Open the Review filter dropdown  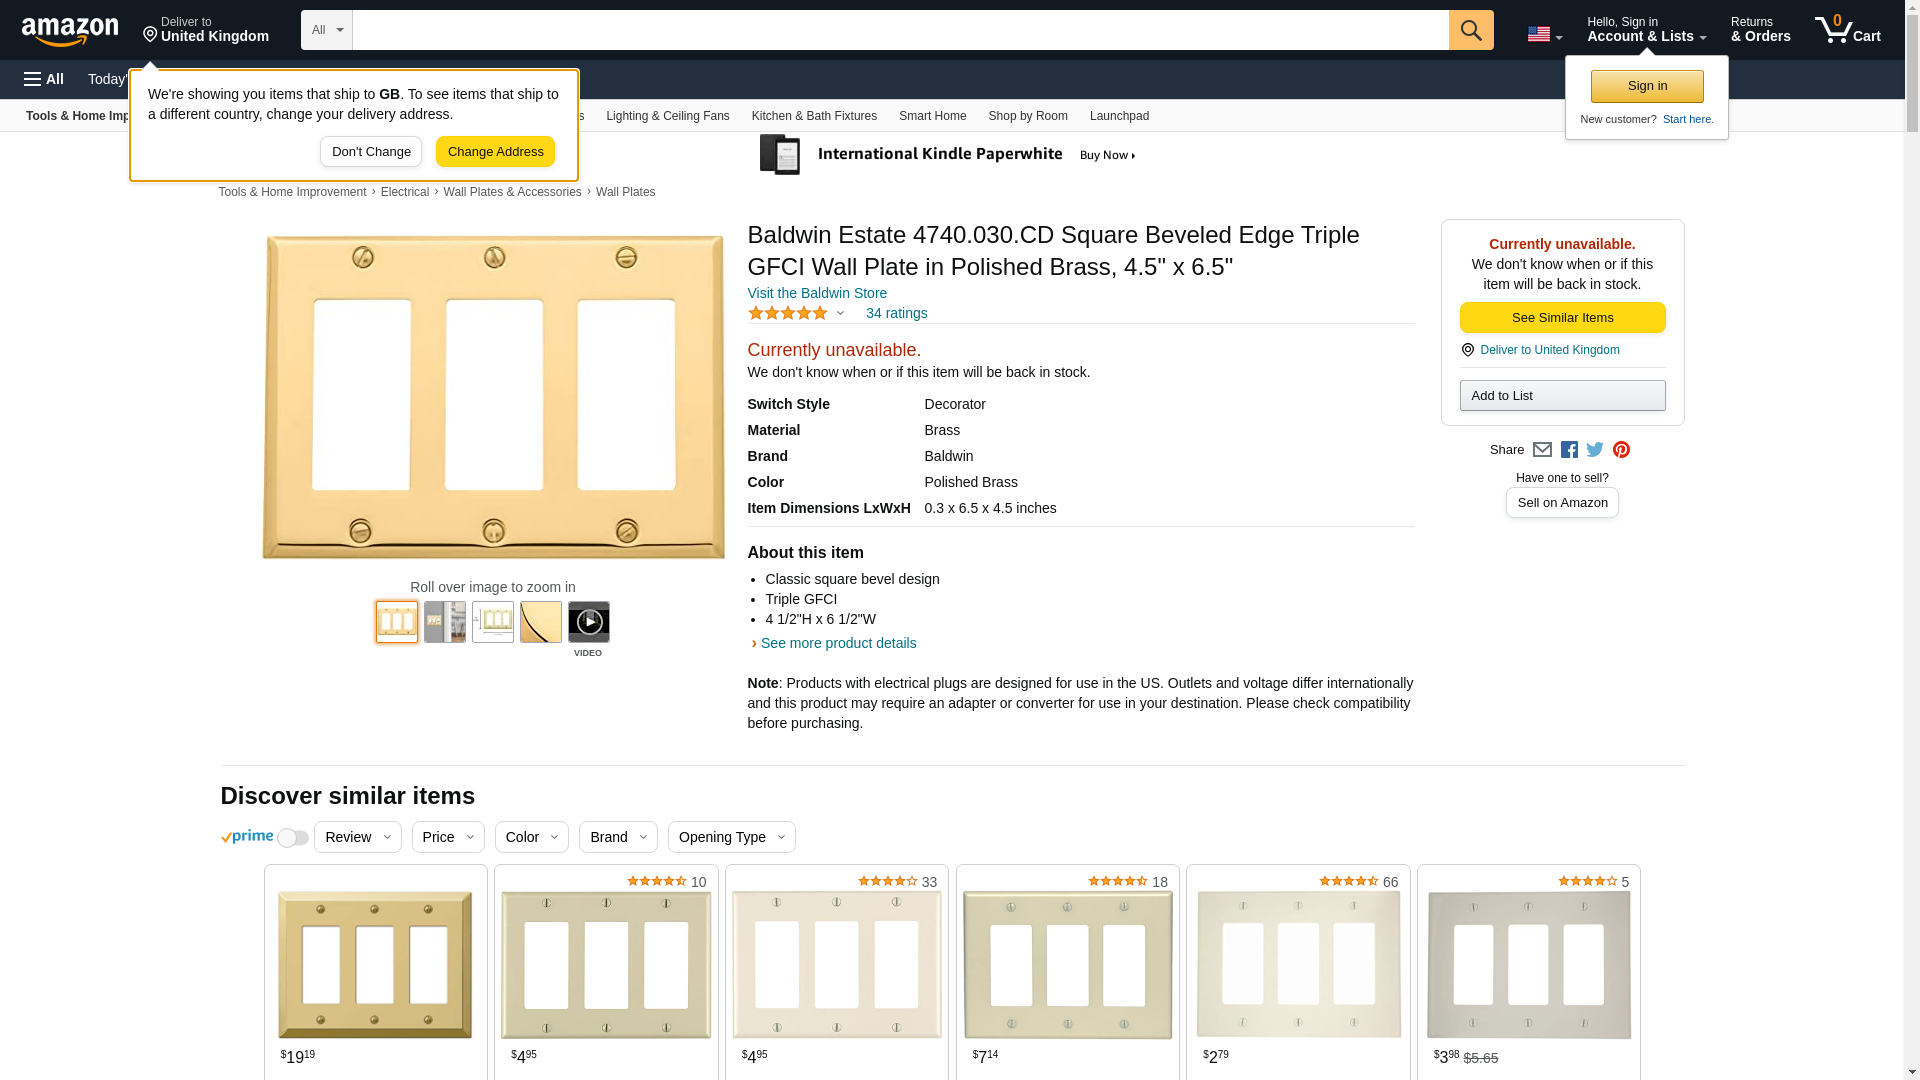tap(357, 837)
